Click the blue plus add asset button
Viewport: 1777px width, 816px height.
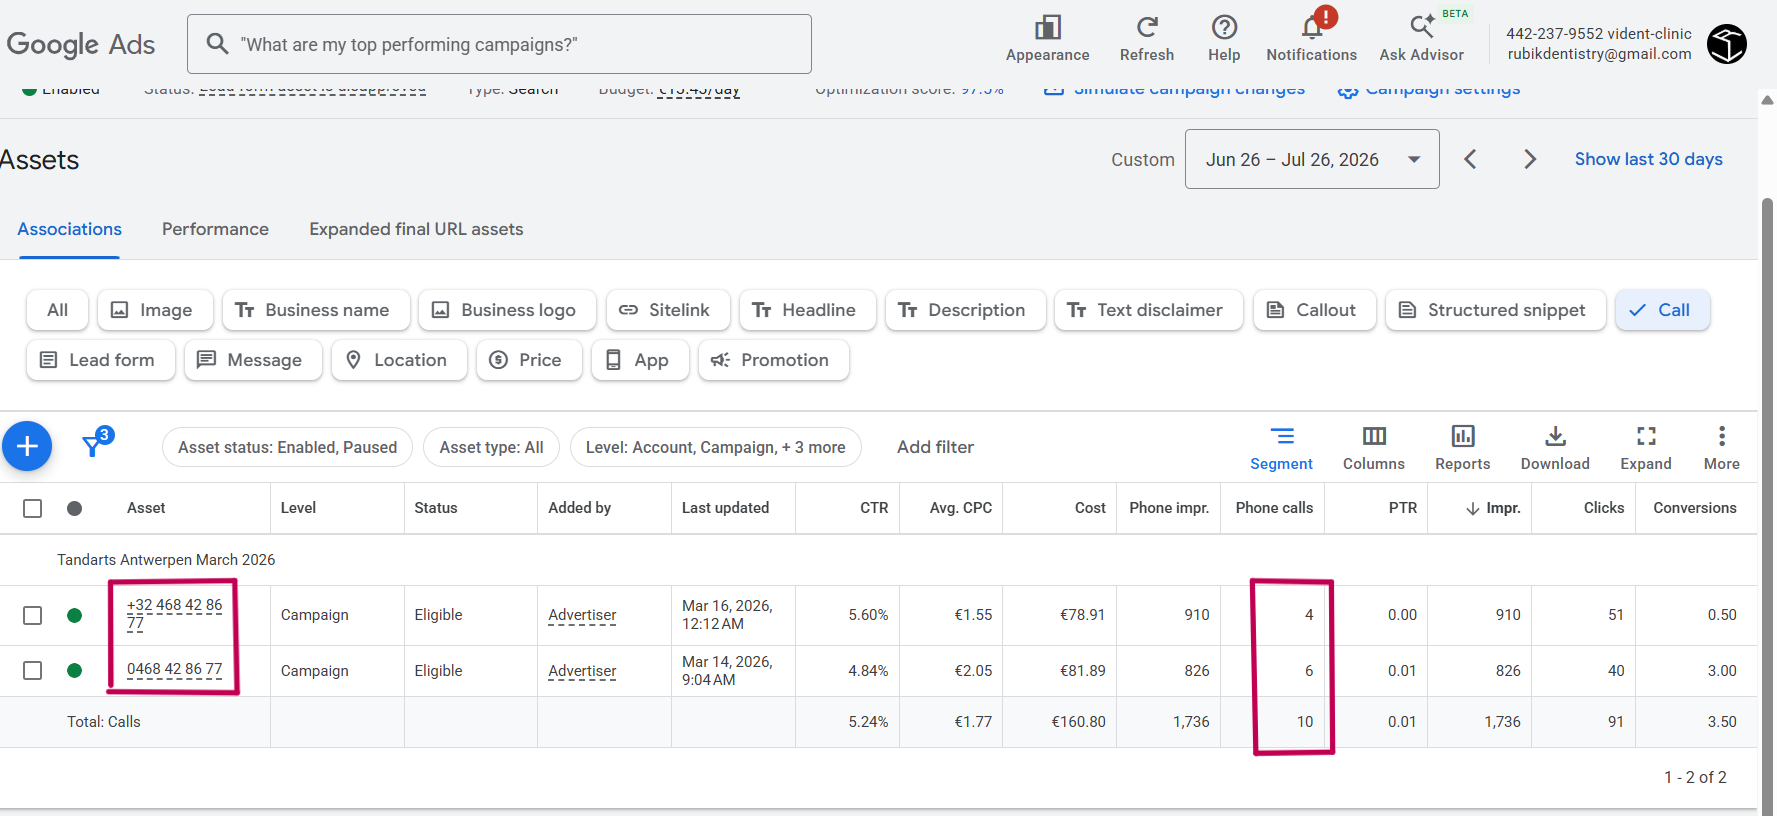[27, 446]
